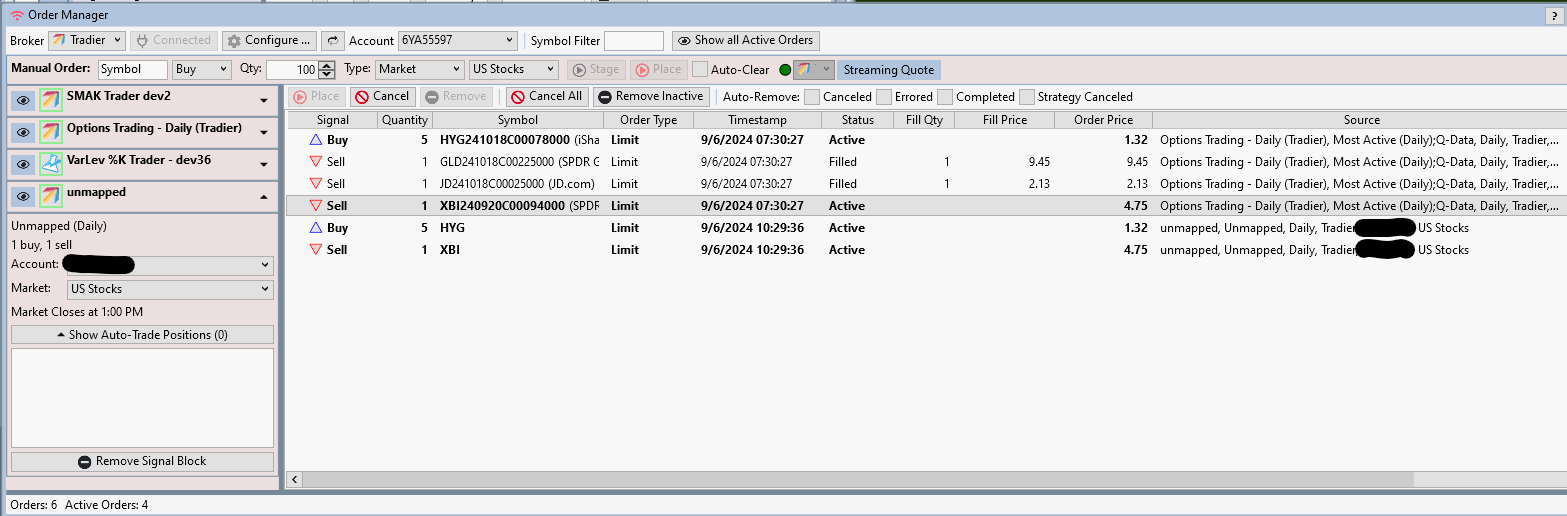The width and height of the screenshot is (1567, 516).
Task: Enable the Auto-Clear checkbox
Action: point(700,70)
